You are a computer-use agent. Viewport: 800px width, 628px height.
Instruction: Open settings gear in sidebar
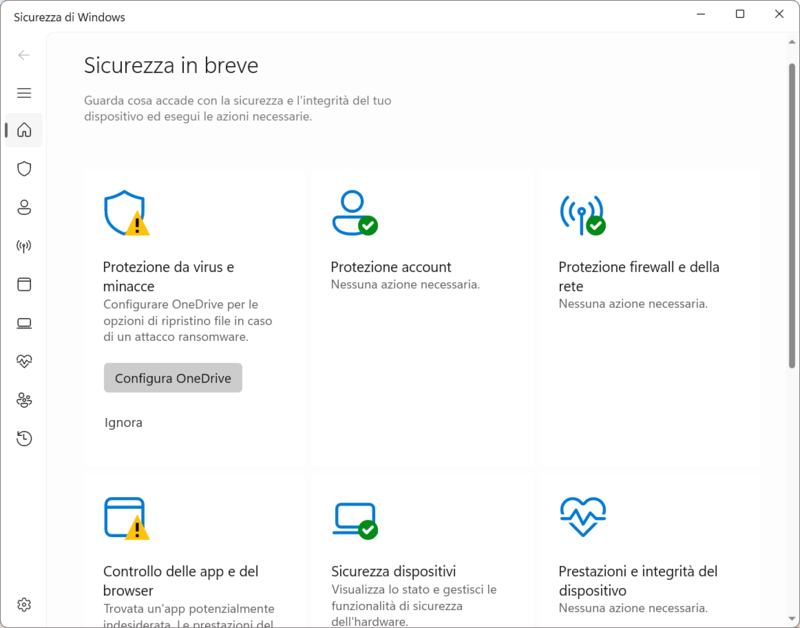click(x=24, y=605)
